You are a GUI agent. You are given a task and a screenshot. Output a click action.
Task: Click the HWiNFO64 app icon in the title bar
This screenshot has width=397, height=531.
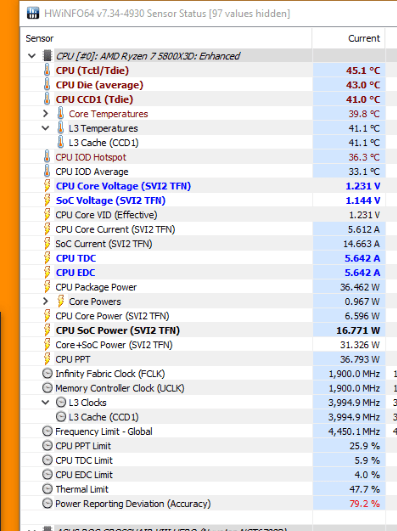tap(33, 14)
